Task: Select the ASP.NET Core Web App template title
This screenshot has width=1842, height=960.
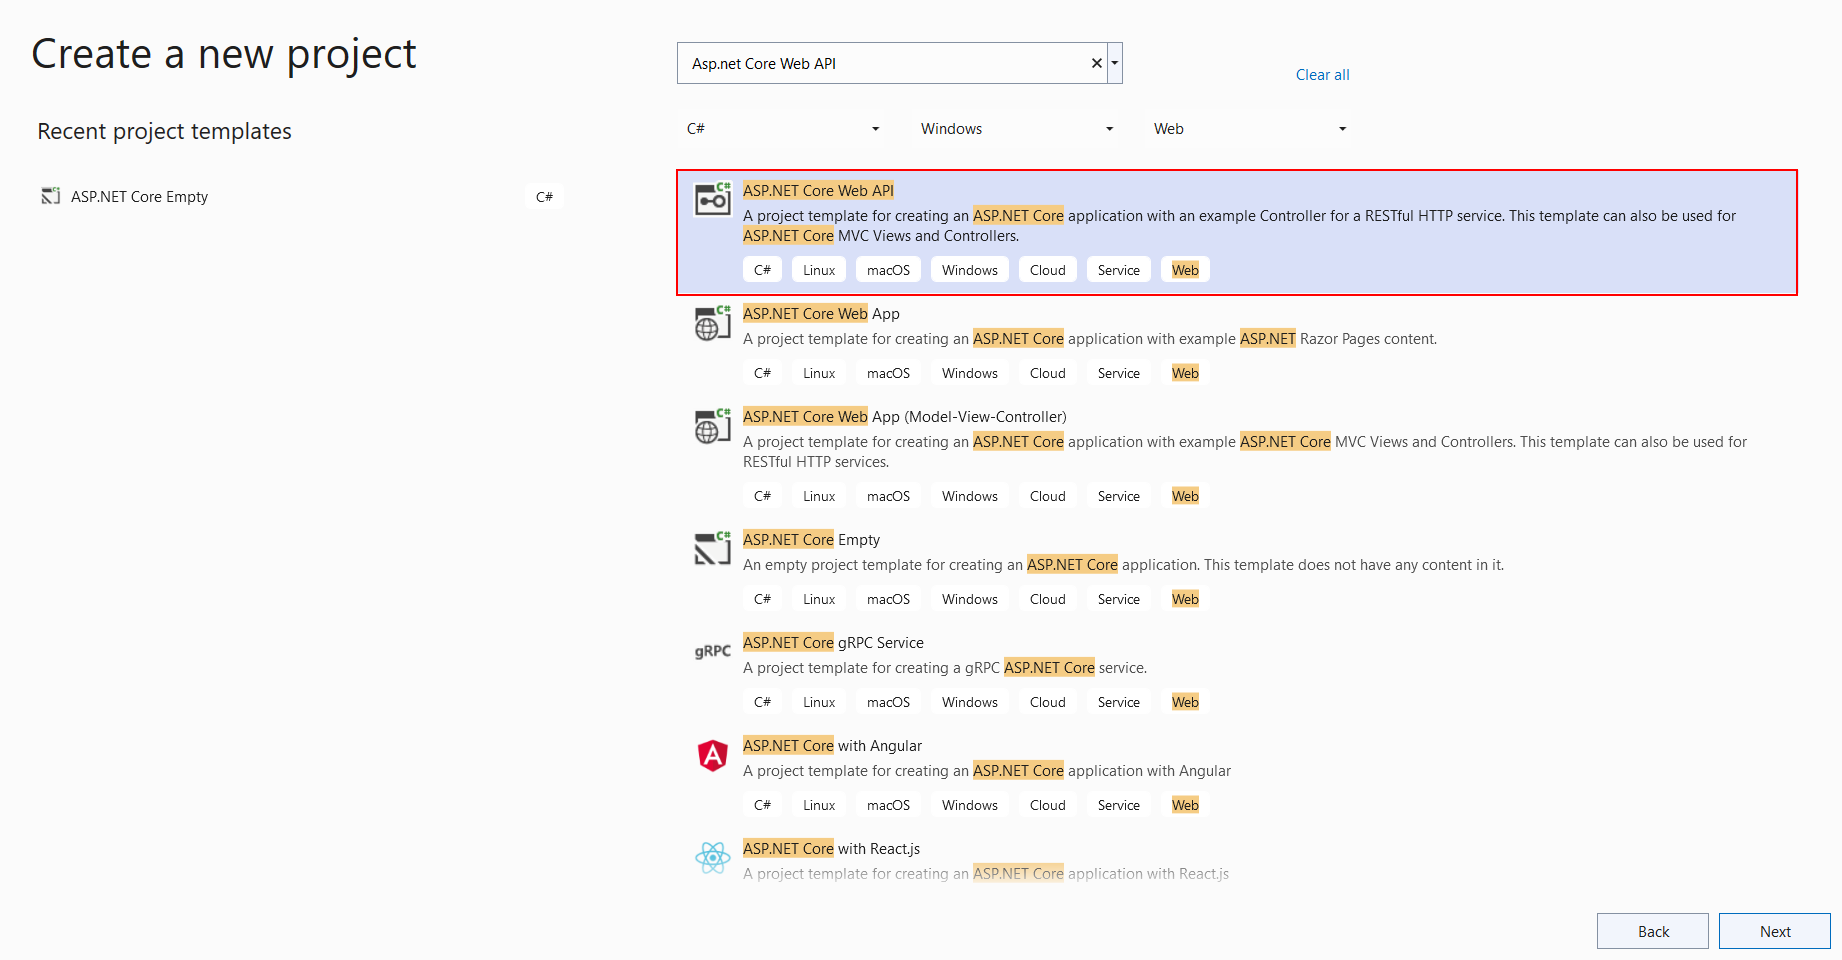Action: pyautogui.click(x=821, y=314)
